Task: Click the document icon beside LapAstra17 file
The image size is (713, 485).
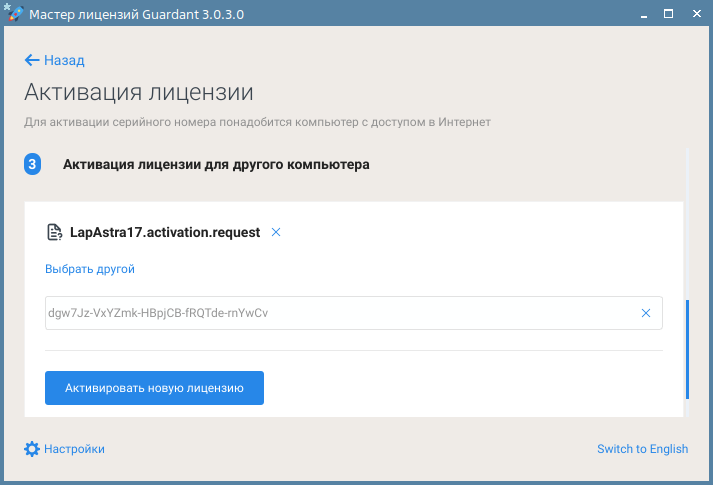Action: pos(54,232)
